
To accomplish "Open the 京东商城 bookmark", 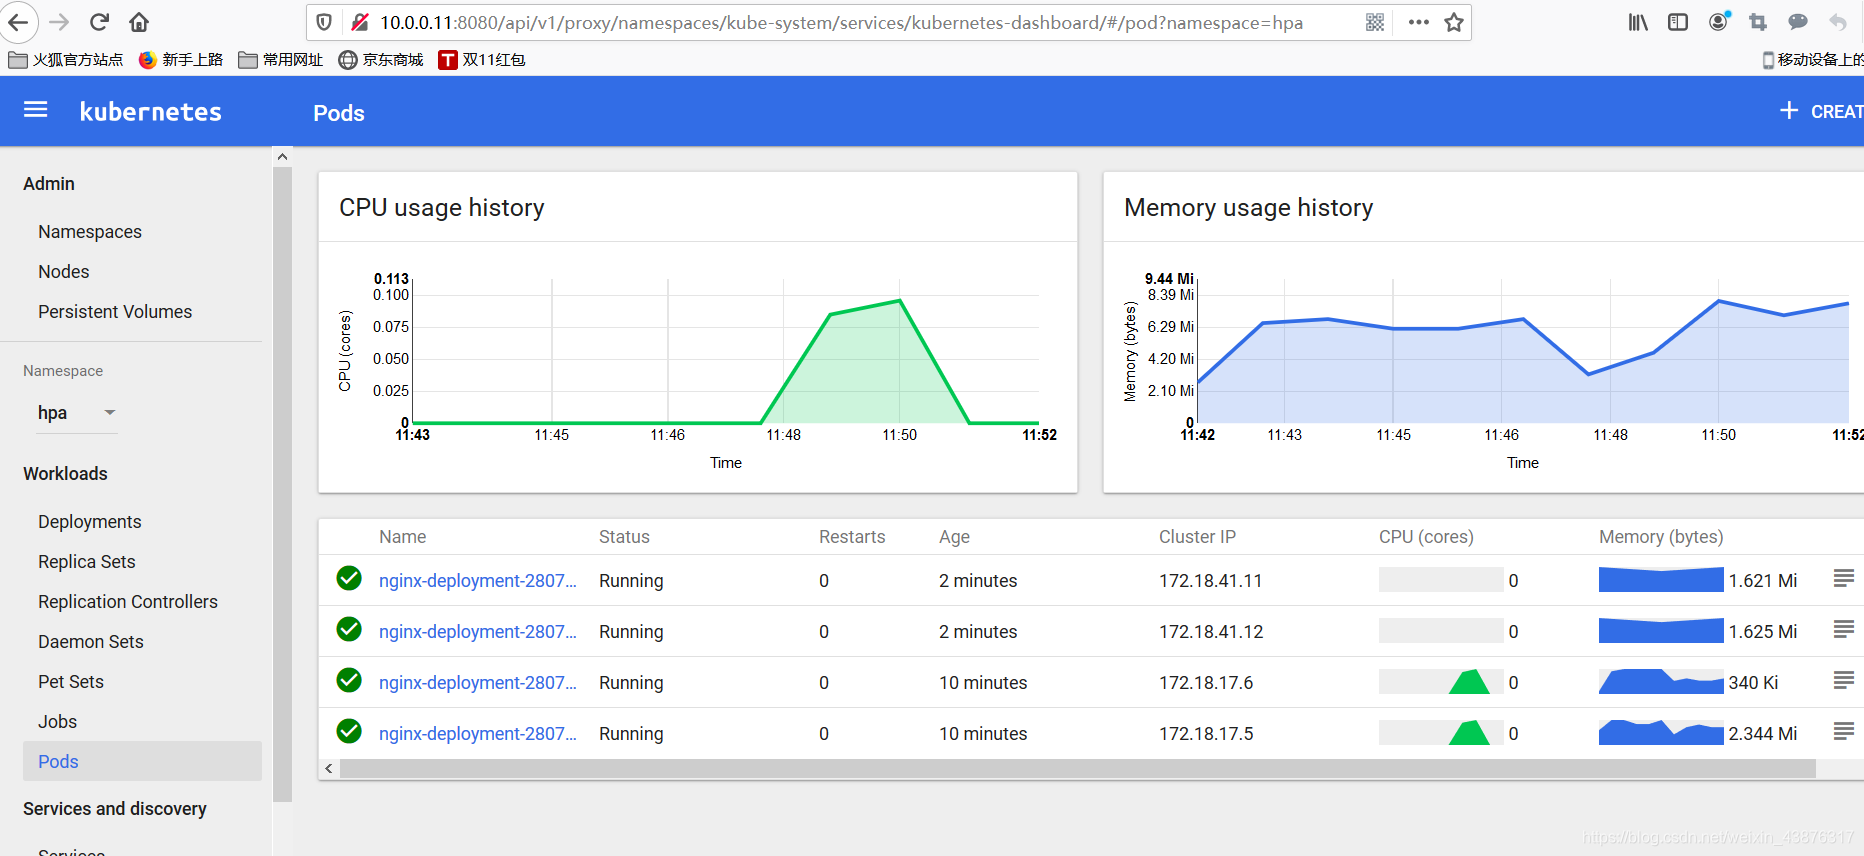I will 381,60.
